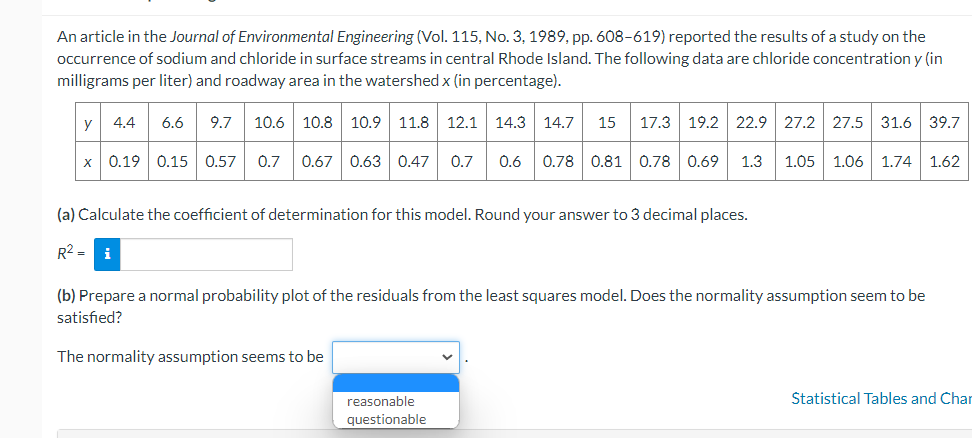Screen dimensions: 972x438
Task: Select the y value 22.9 cell
Action: (x=751, y=124)
